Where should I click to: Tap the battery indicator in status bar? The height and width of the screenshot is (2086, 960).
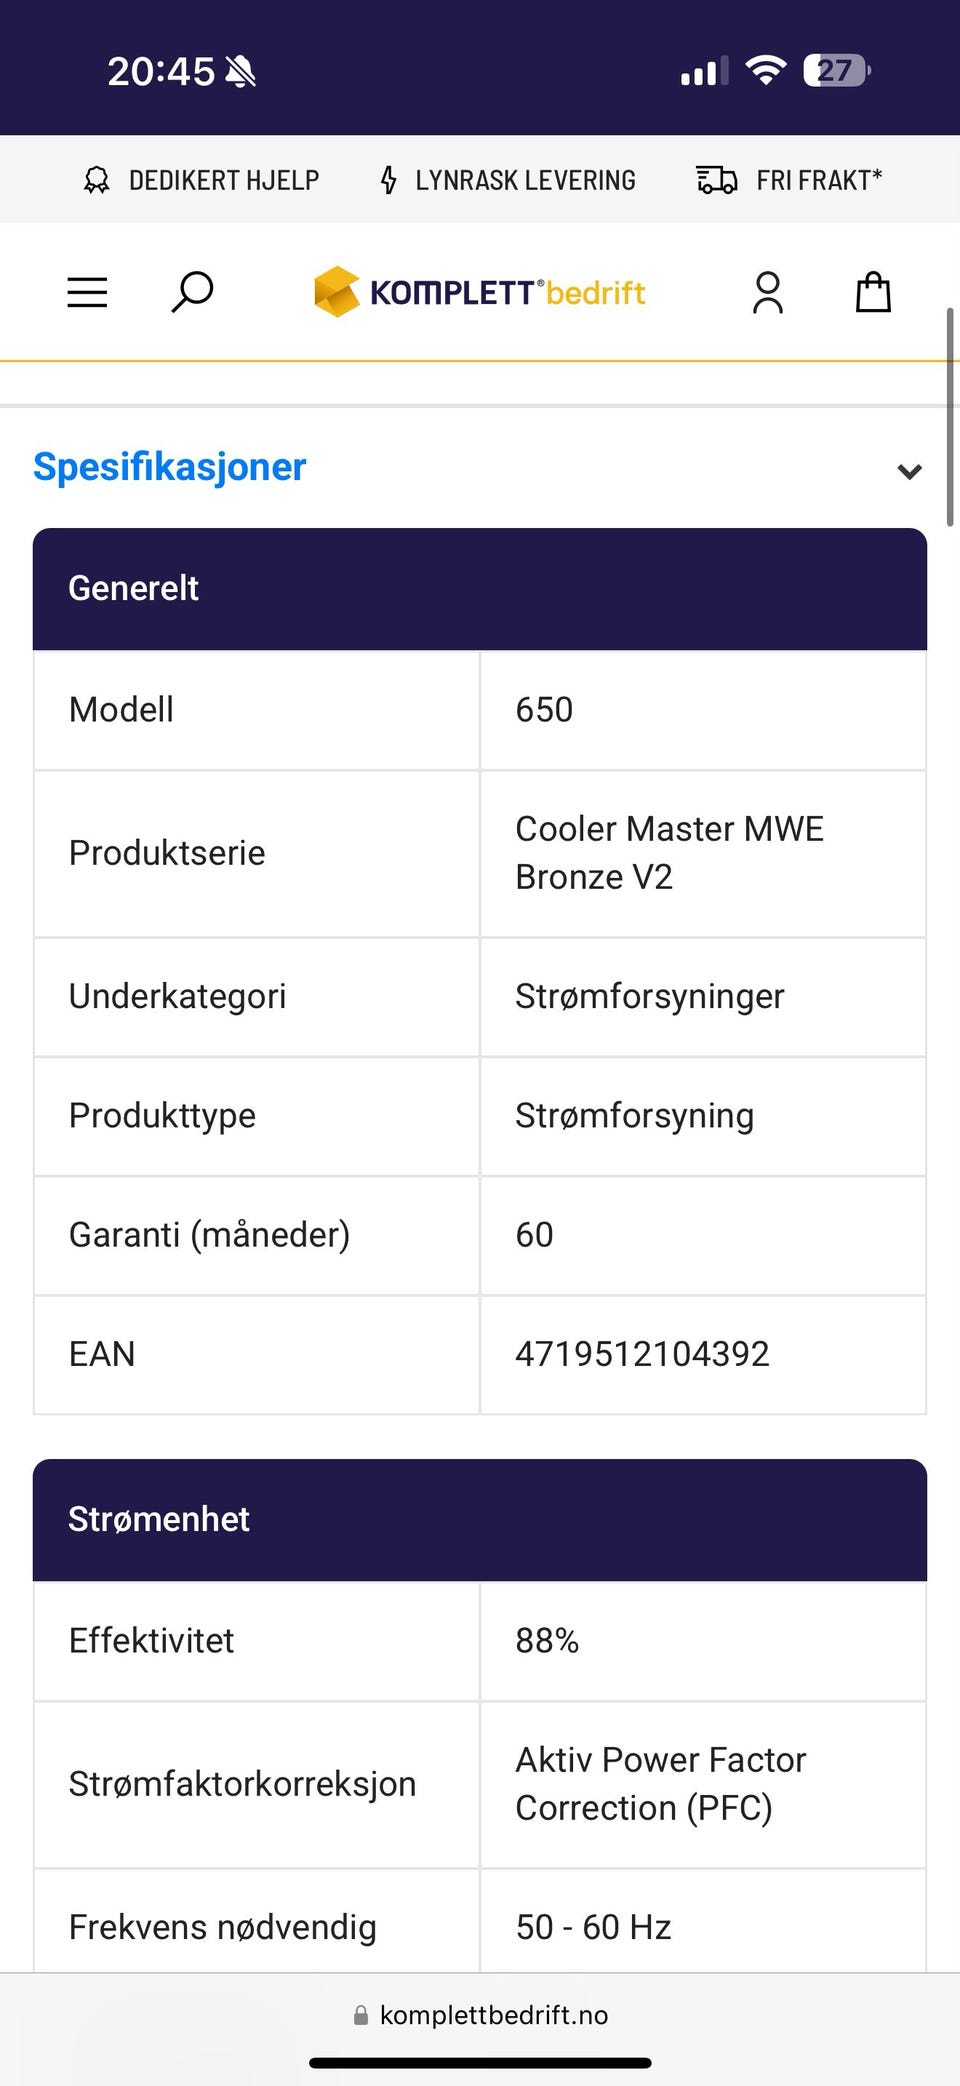click(x=836, y=71)
